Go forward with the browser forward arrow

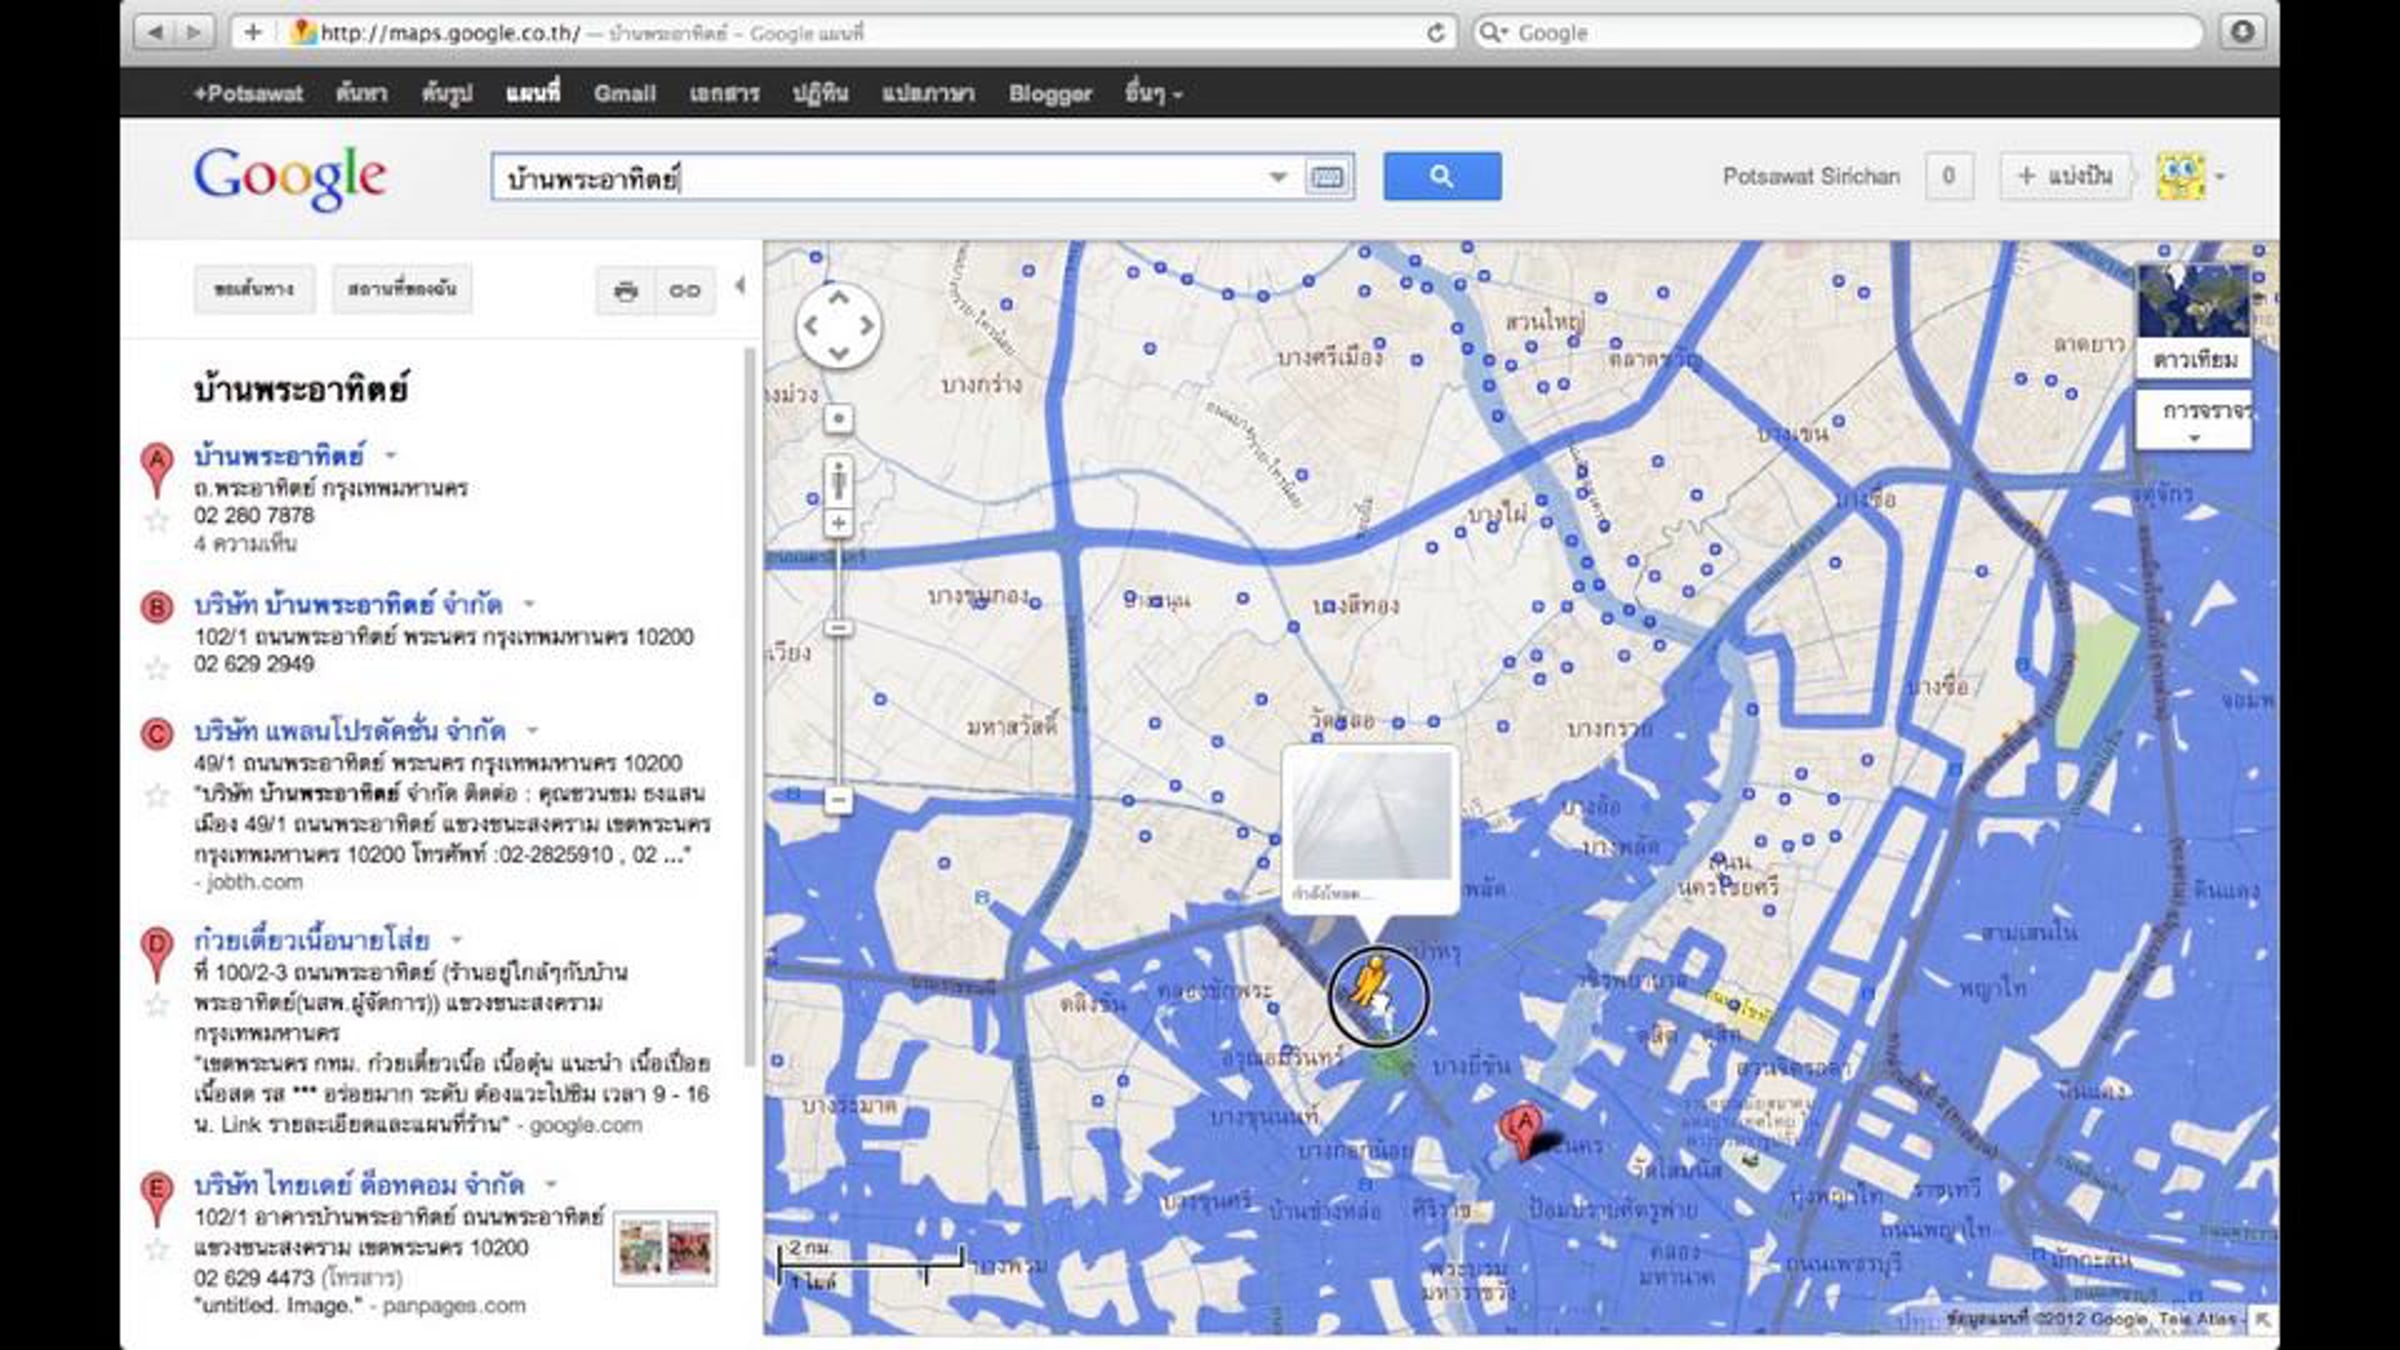[193, 32]
